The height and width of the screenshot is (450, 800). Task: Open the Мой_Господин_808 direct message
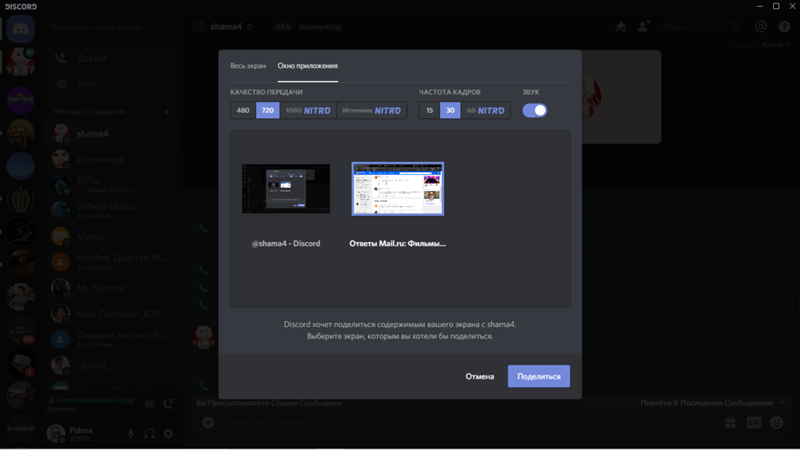tap(111, 314)
